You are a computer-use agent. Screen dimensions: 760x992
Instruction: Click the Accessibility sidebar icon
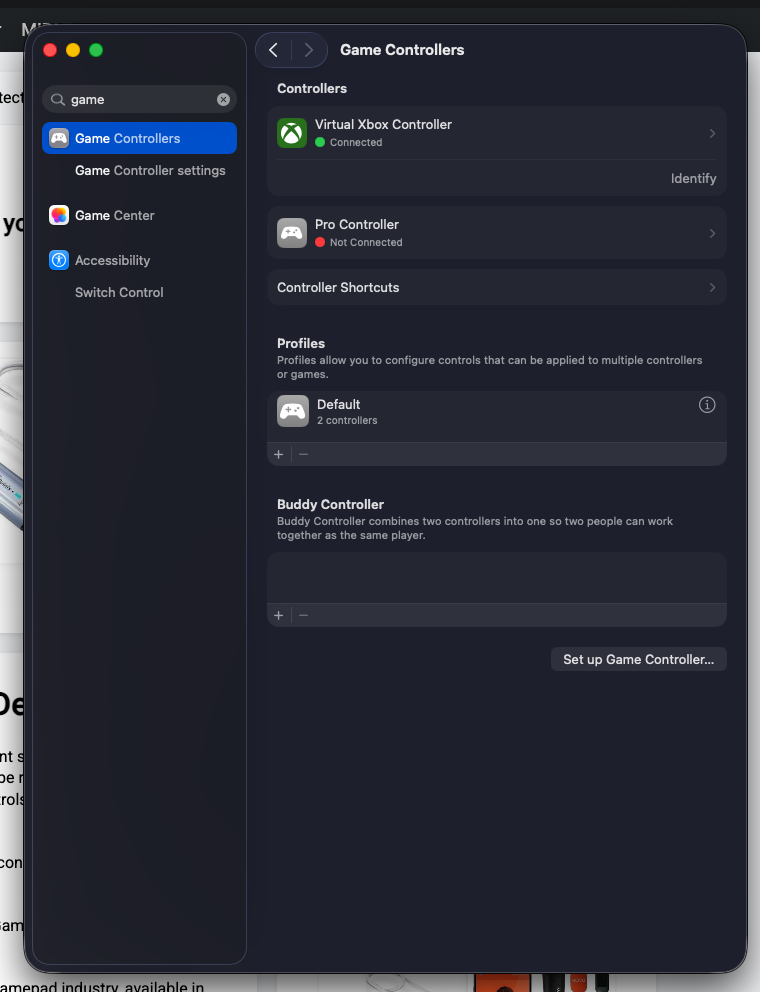[59, 260]
